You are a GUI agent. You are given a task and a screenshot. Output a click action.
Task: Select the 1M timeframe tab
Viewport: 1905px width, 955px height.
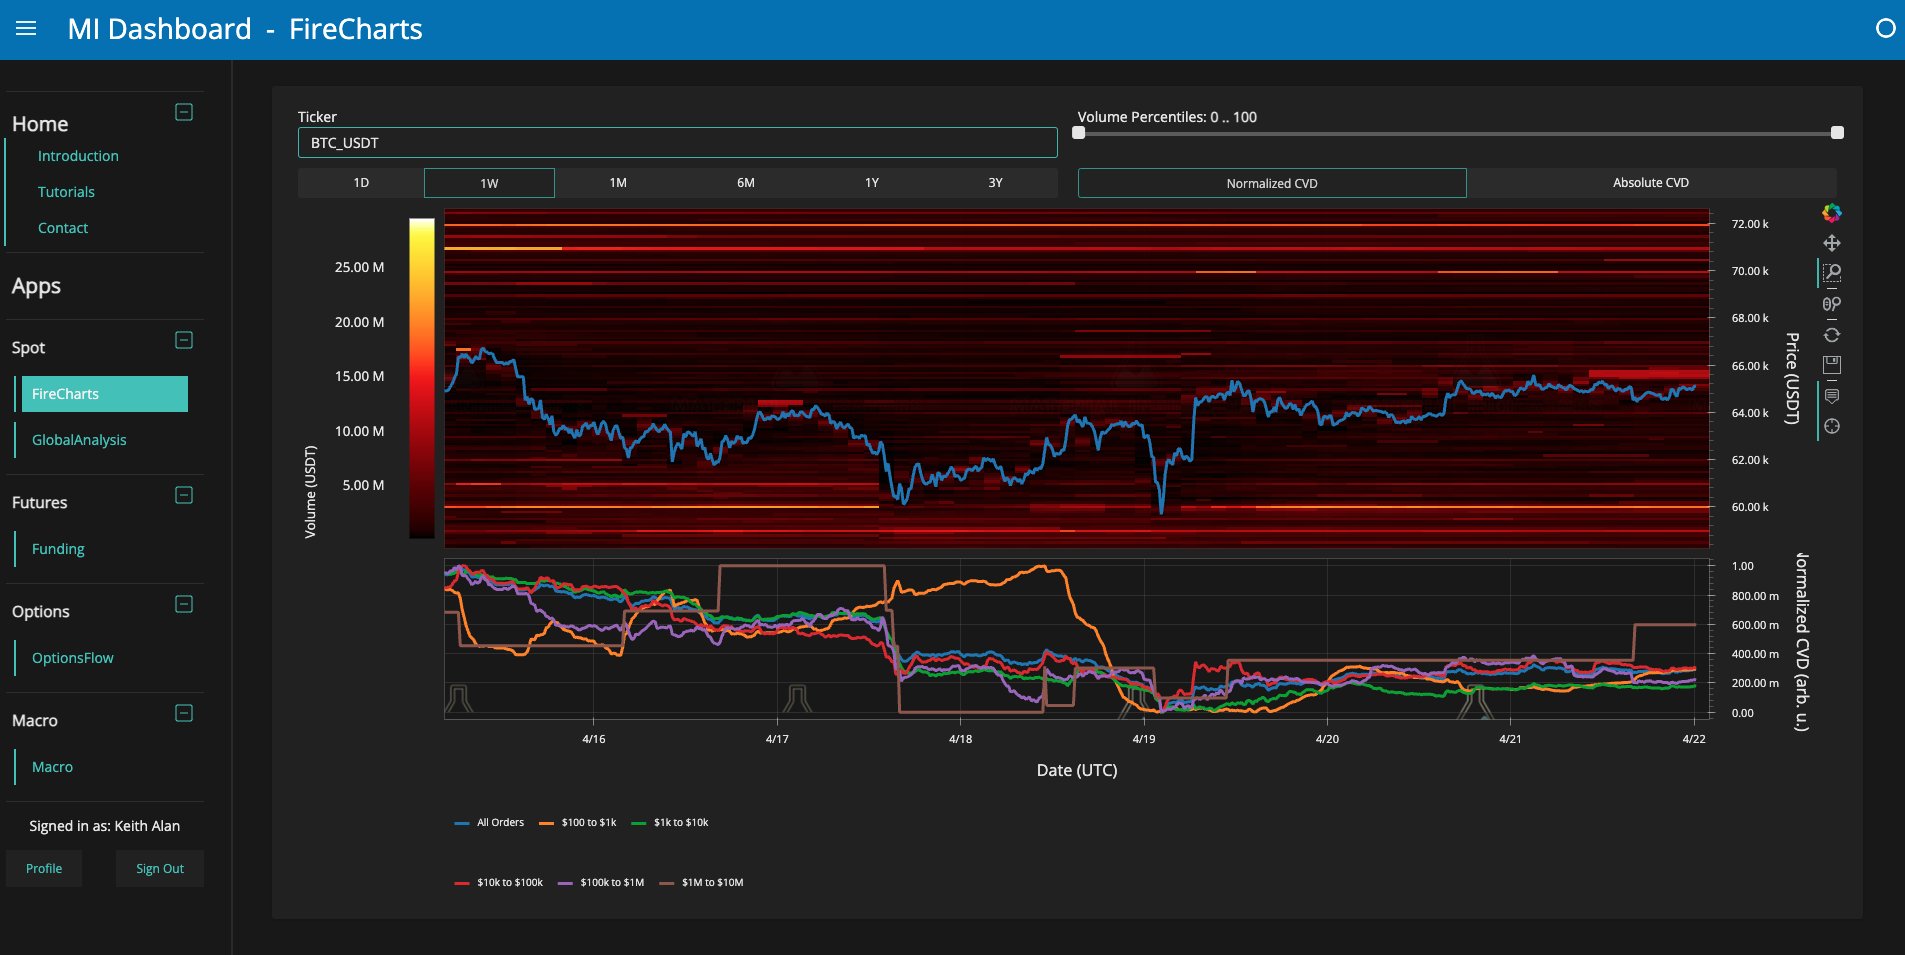click(618, 183)
